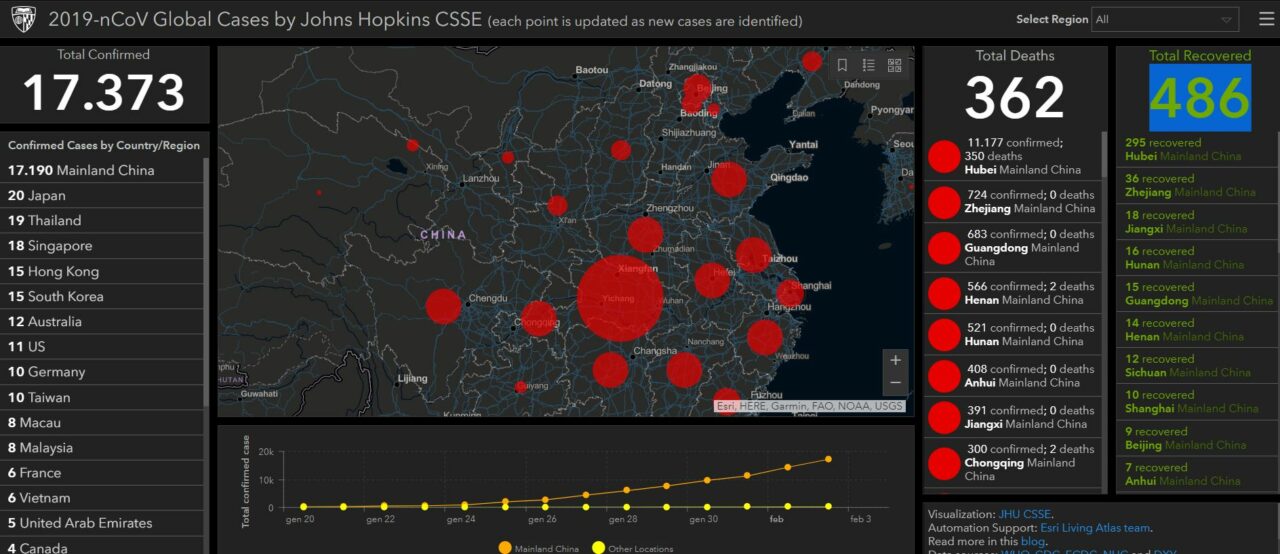Image resolution: width=1280 pixels, height=554 pixels.
Task: Click the Total Deaths 362 counter
Action: 1014,98
